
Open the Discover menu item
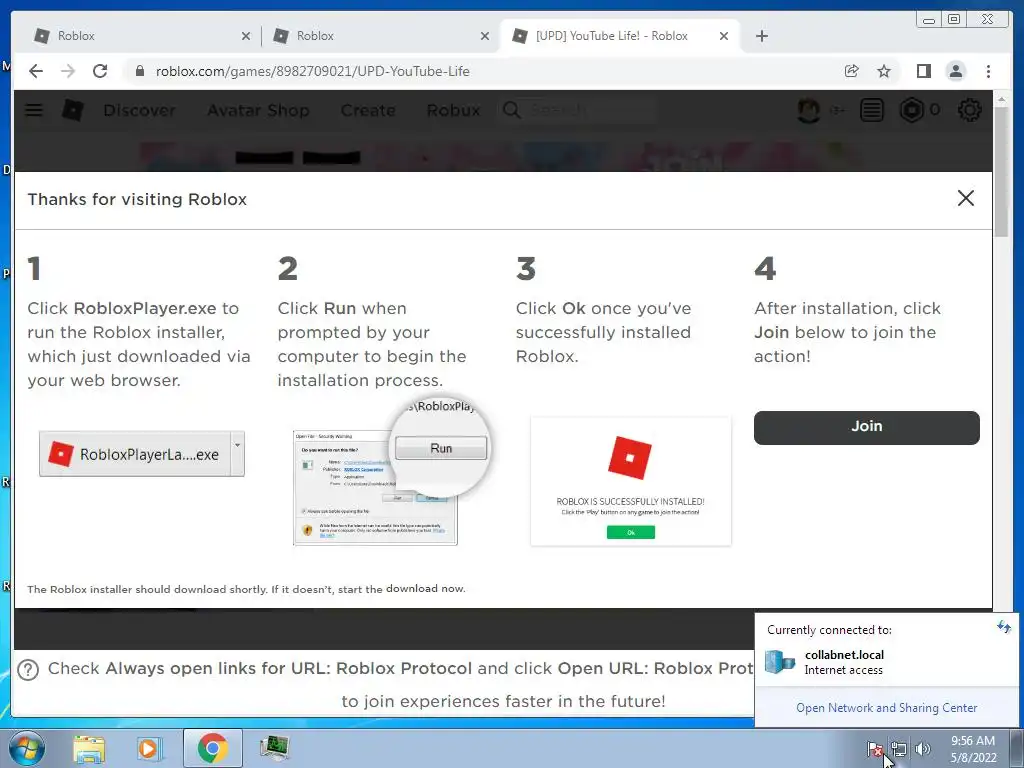pyautogui.click(x=139, y=110)
